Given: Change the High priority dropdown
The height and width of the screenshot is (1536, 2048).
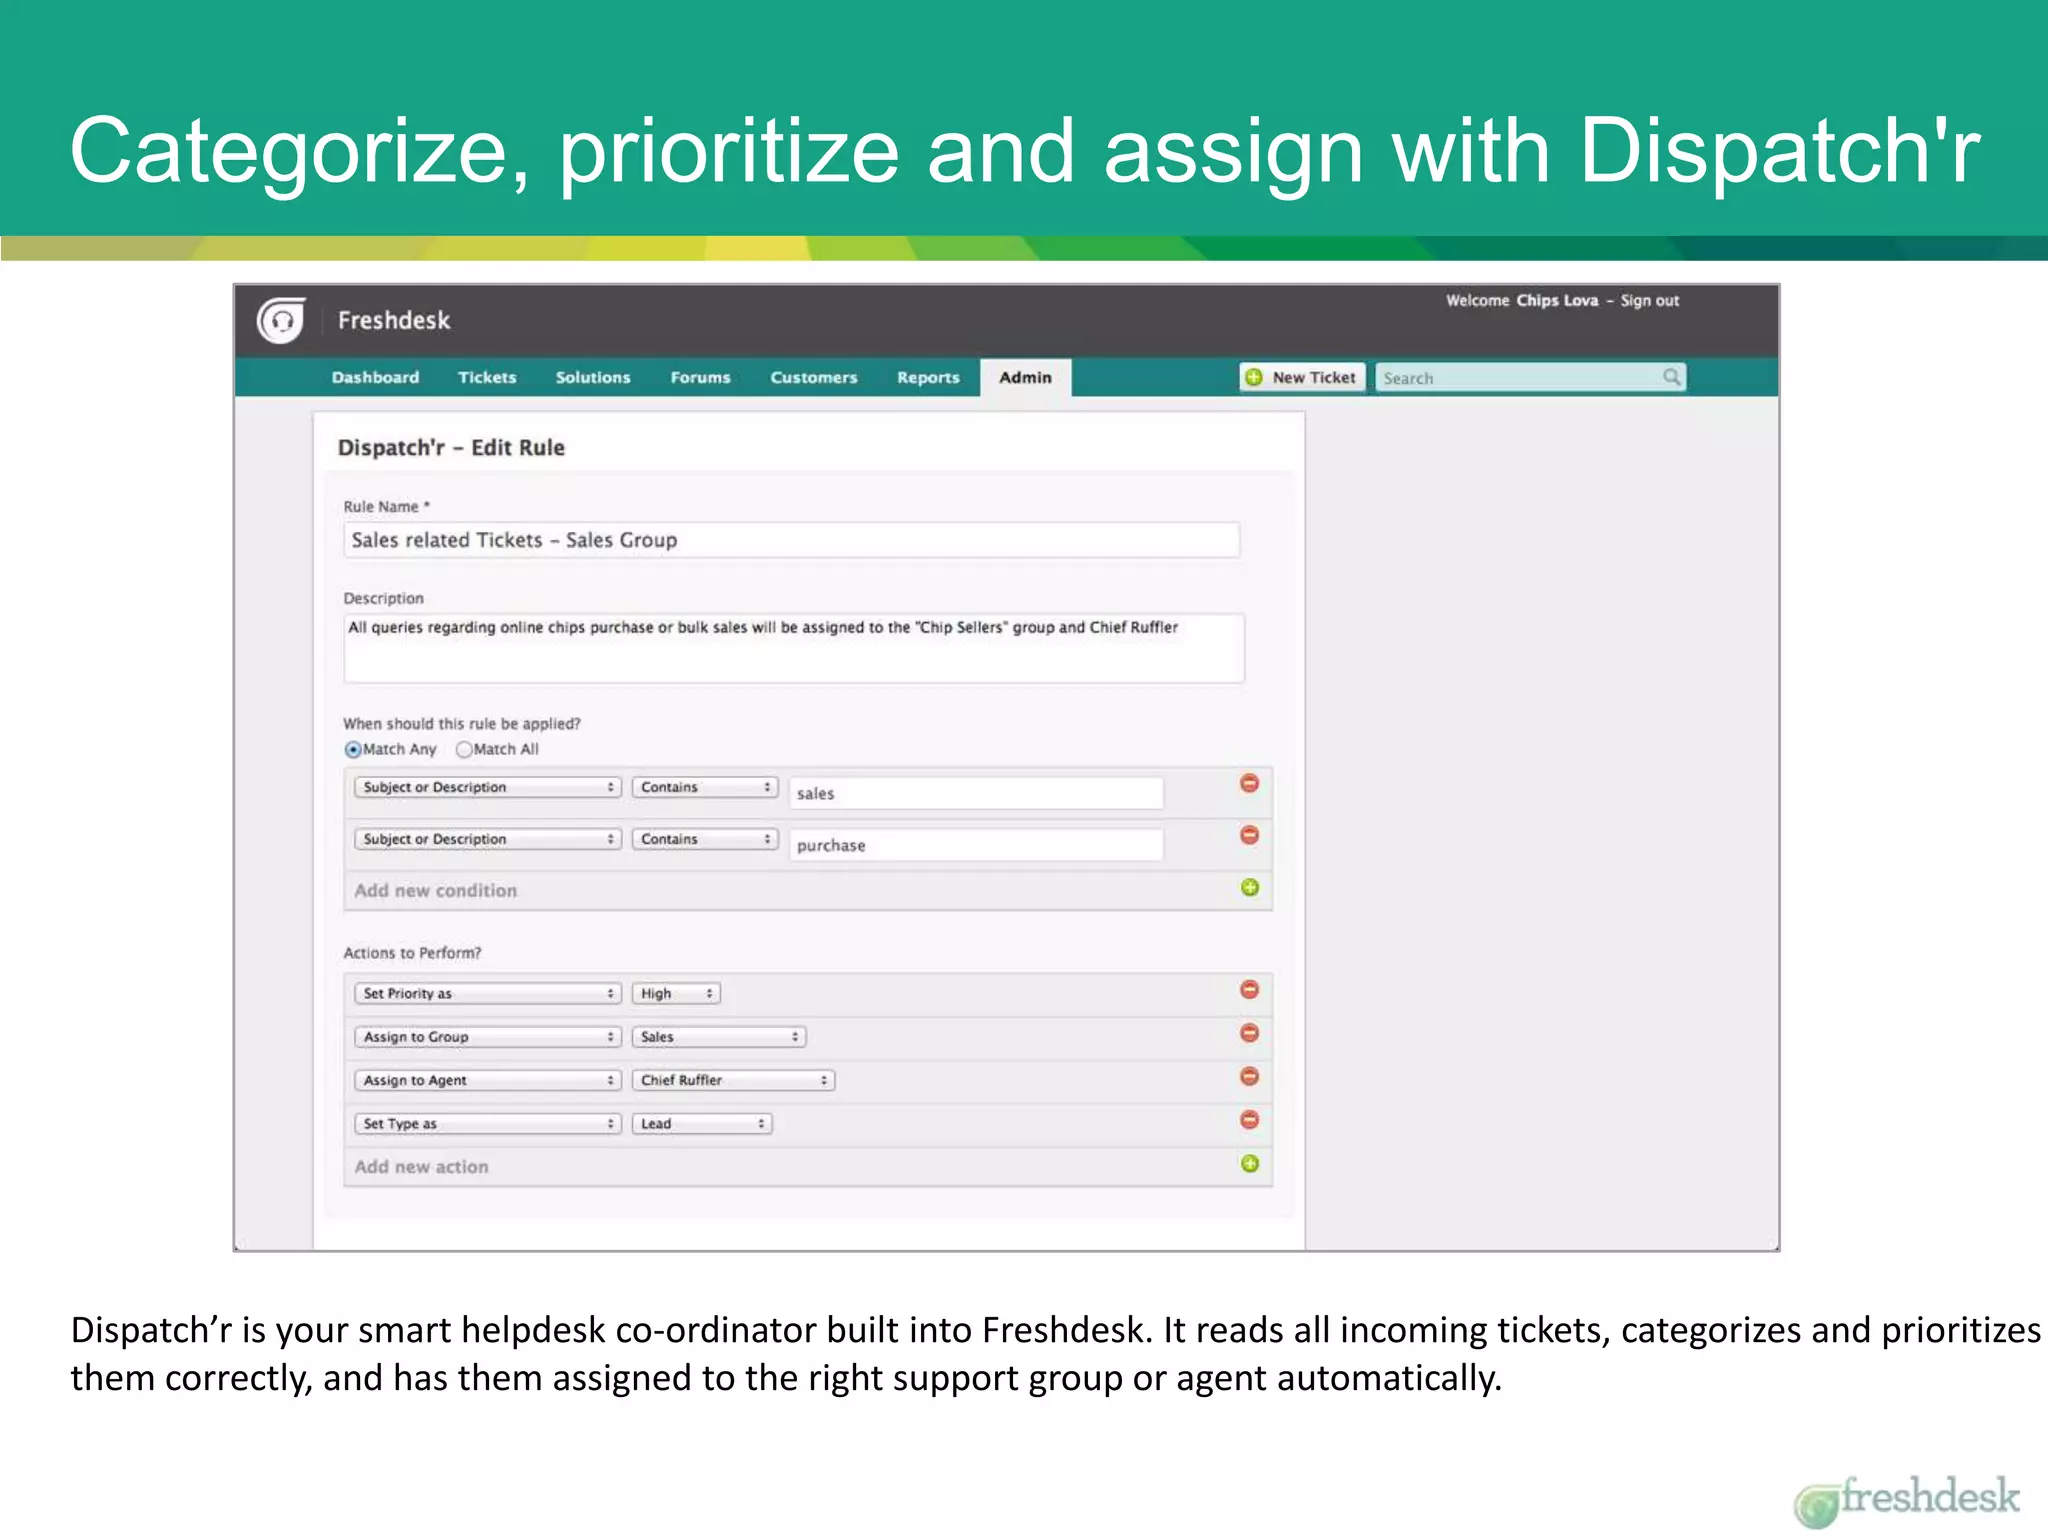Looking at the screenshot, I should coord(676,994).
